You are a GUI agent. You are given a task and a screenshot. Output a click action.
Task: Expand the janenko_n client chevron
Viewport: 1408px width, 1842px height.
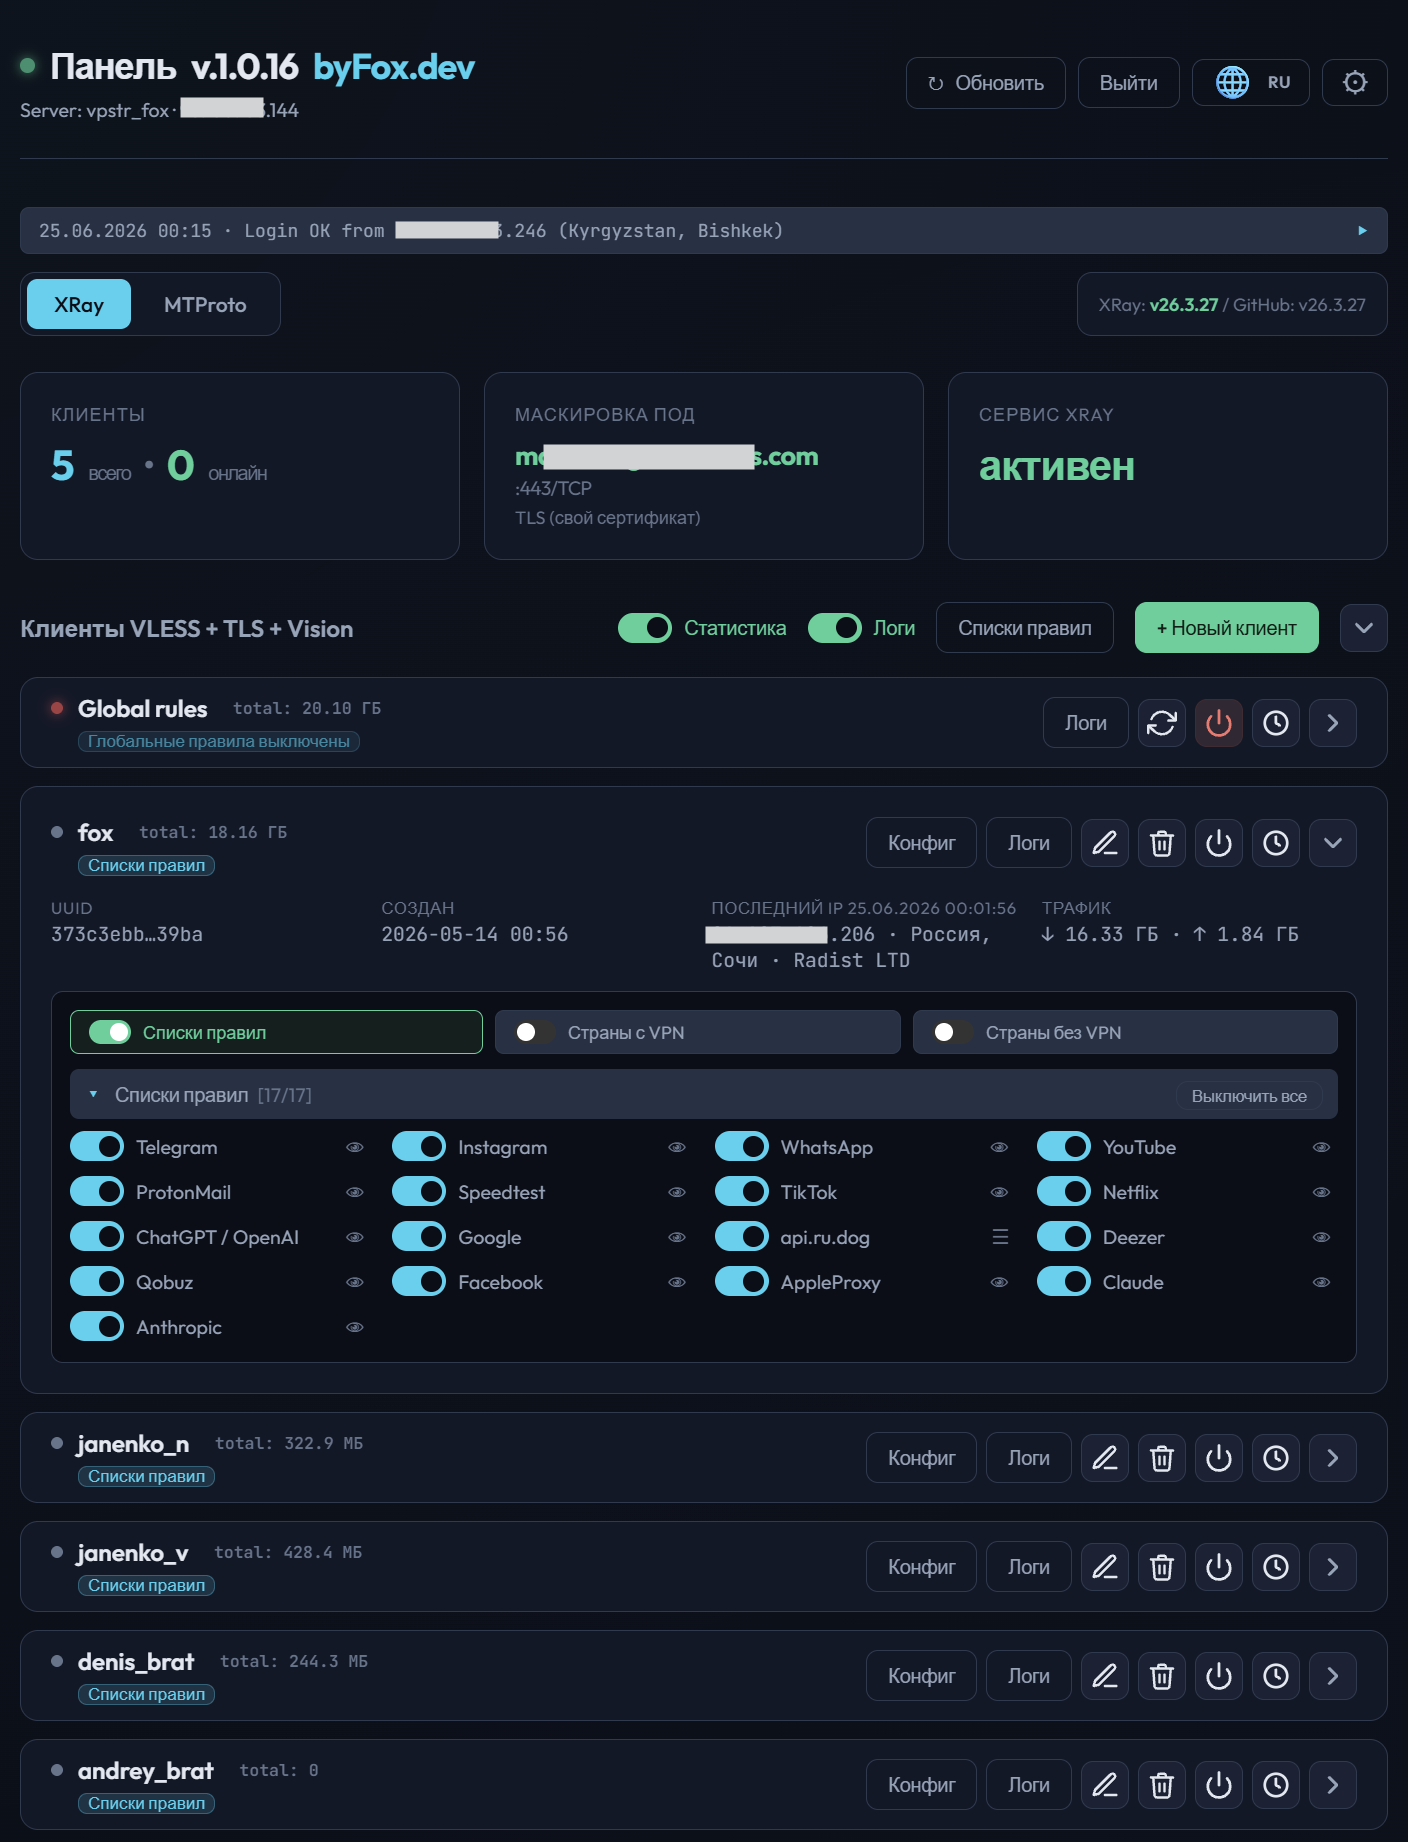[x=1332, y=1458]
